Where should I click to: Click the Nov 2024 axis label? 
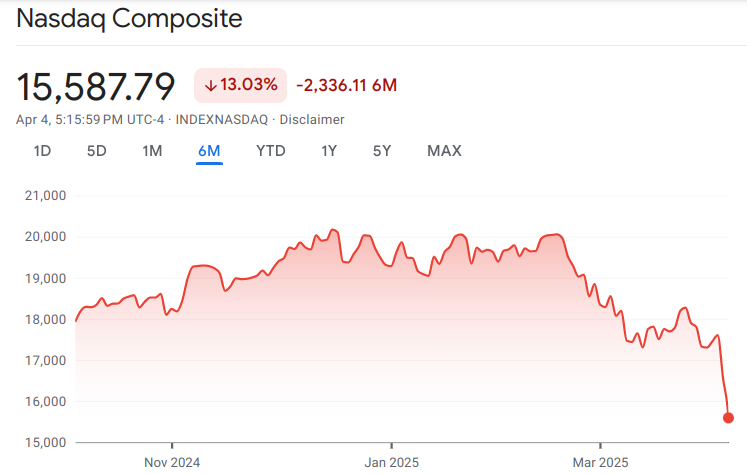coord(172,462)
